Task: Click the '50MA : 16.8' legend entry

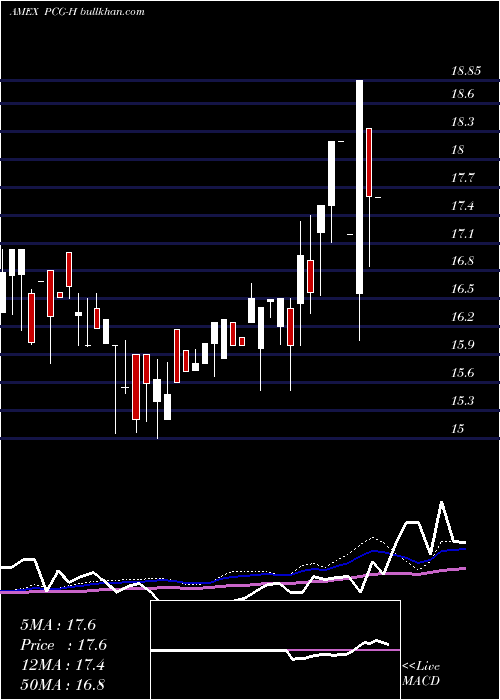Action: [62, 684]
